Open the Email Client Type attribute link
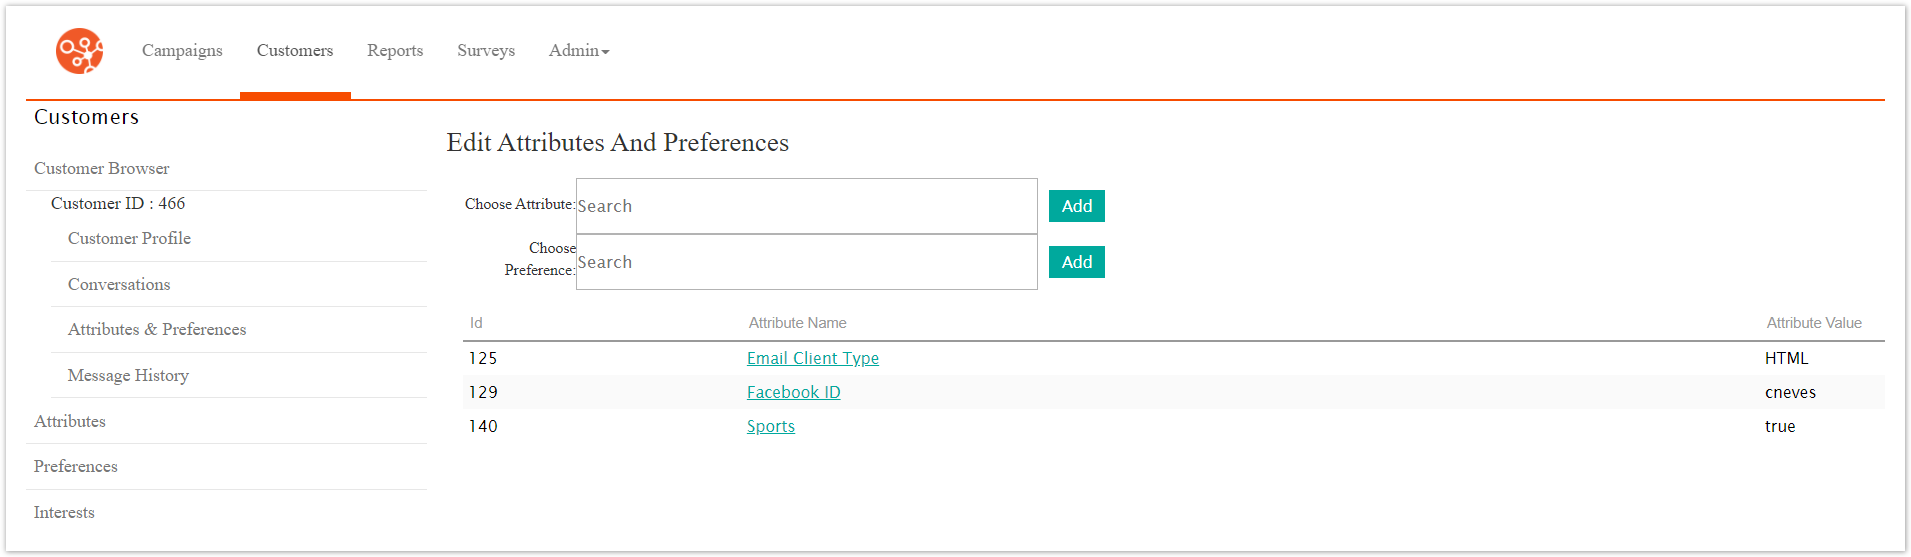Image resolution: width=1911 pixels, height=557 pixels. [812, 358]
